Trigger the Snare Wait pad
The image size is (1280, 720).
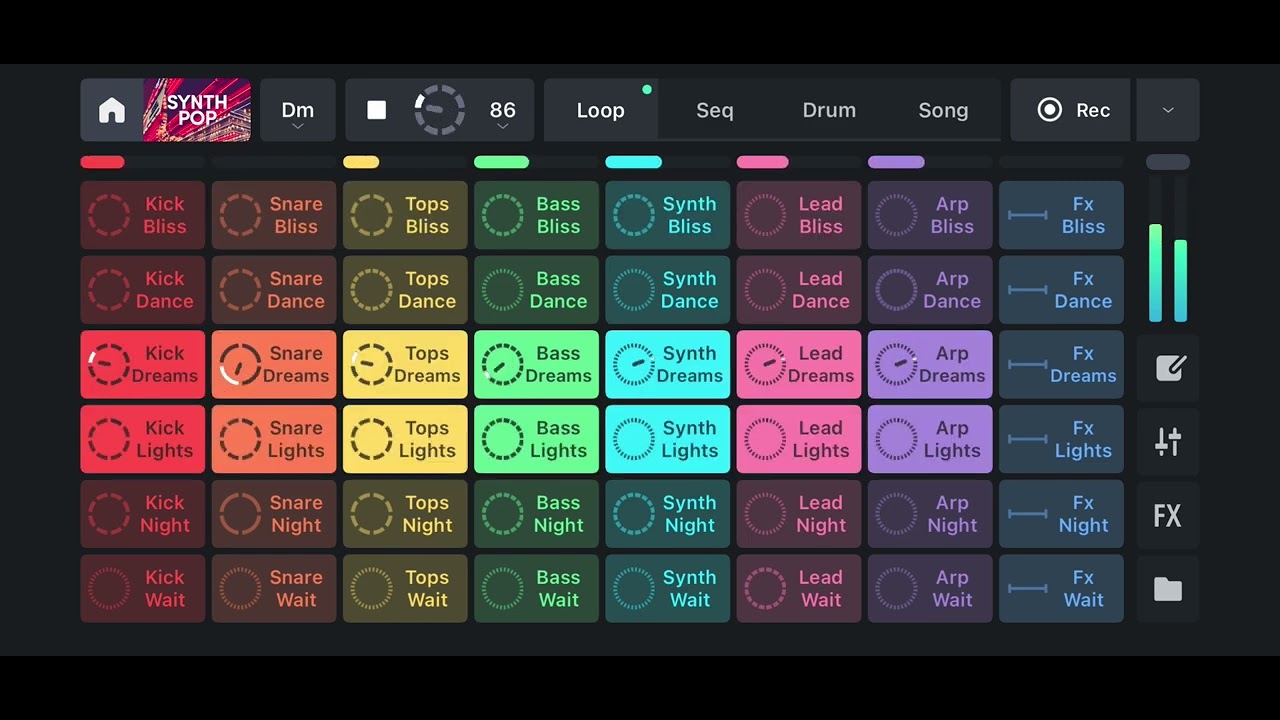click(274, 589)
